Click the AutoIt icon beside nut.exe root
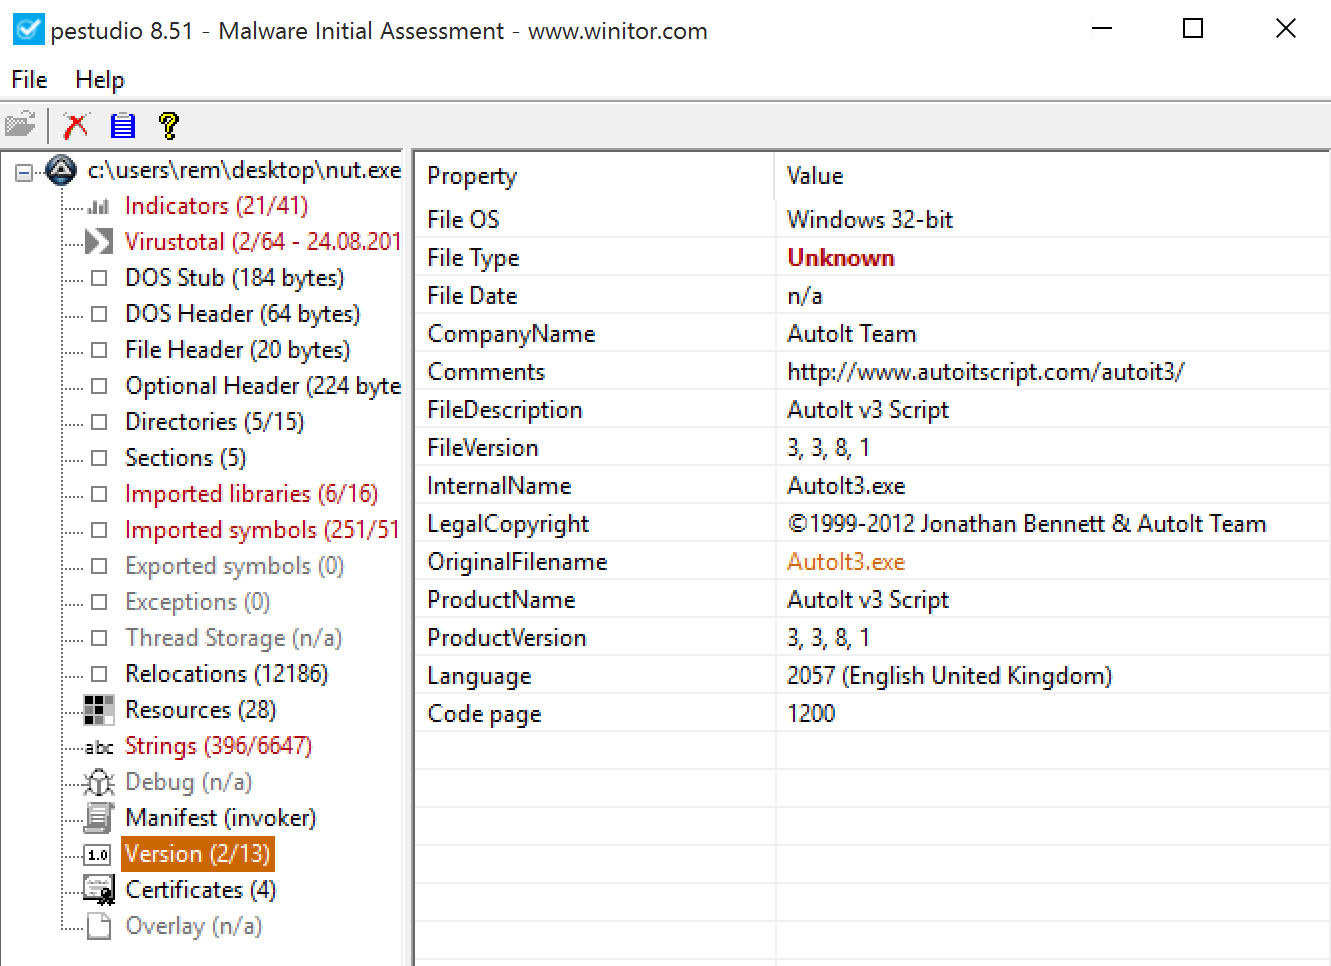 (x=61, y=171)
